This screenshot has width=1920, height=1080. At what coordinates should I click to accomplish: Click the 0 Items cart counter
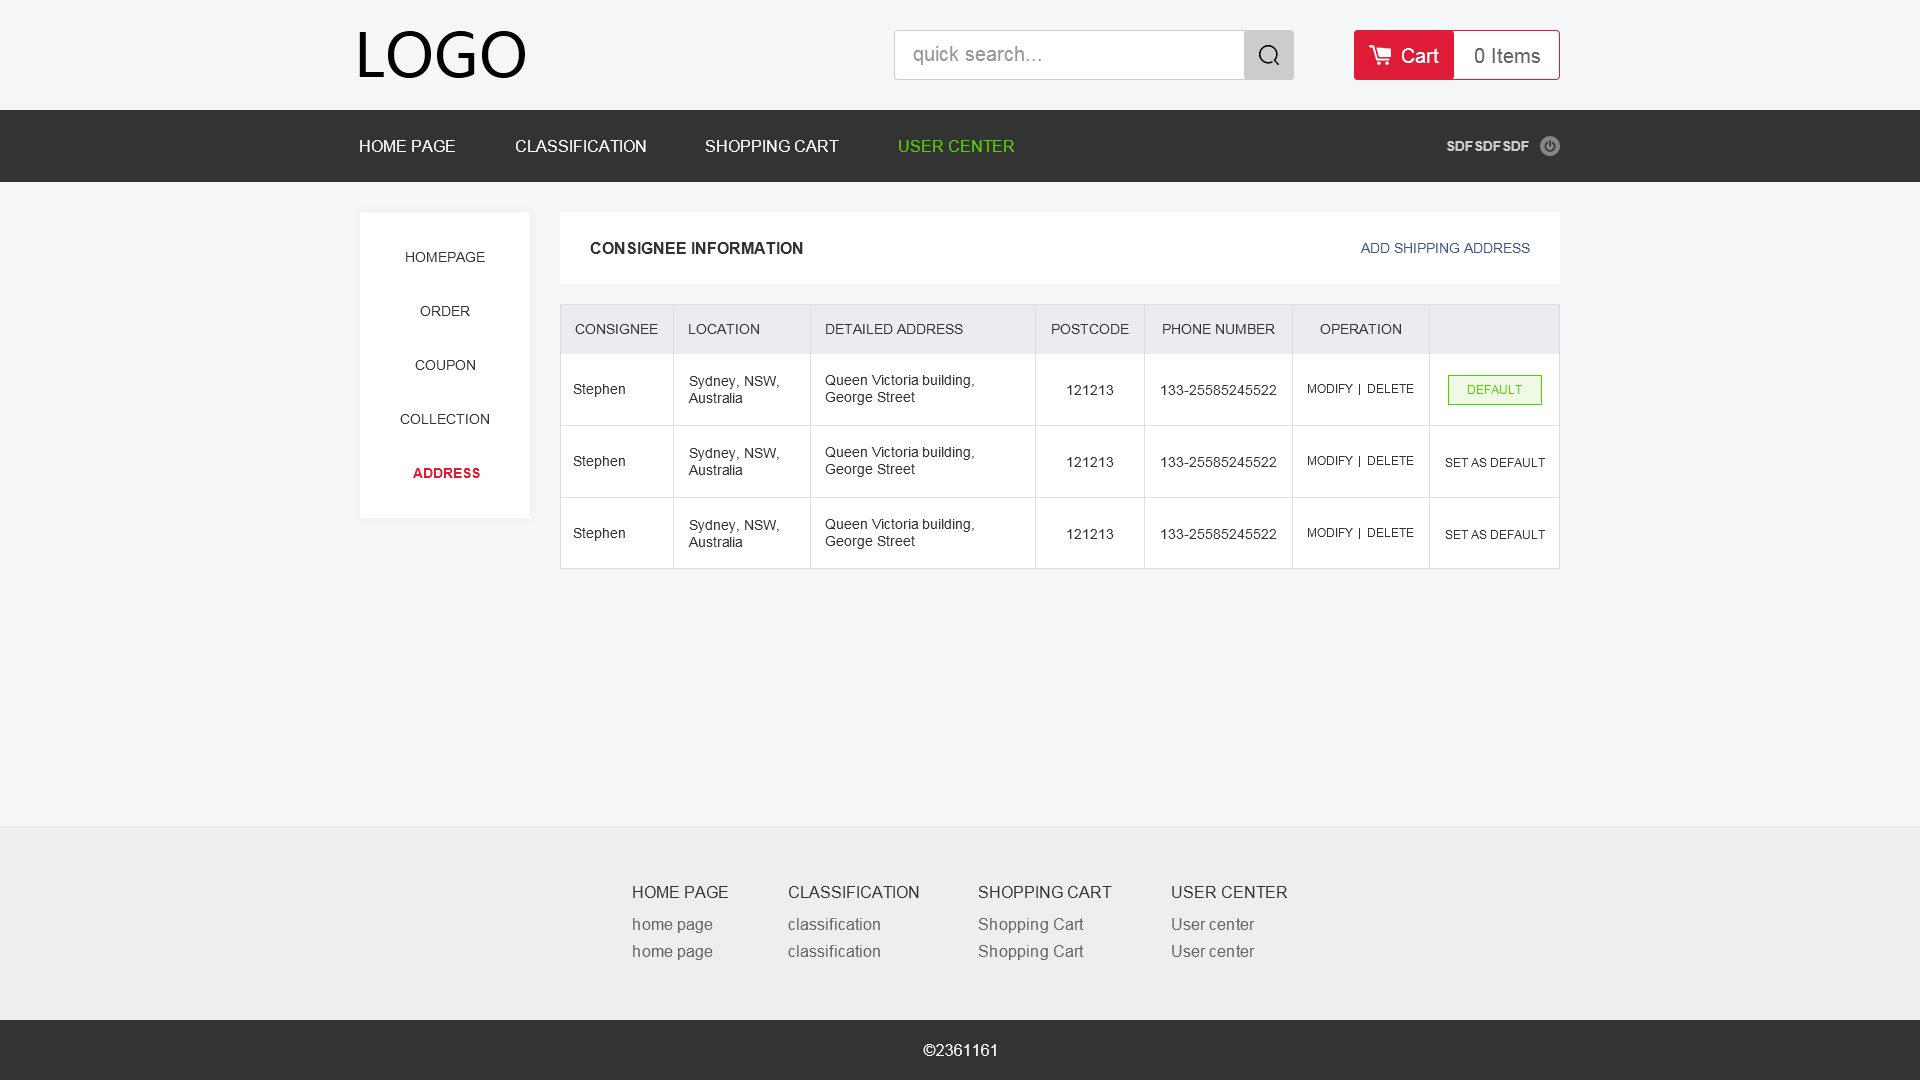(x=1506, y=56)
